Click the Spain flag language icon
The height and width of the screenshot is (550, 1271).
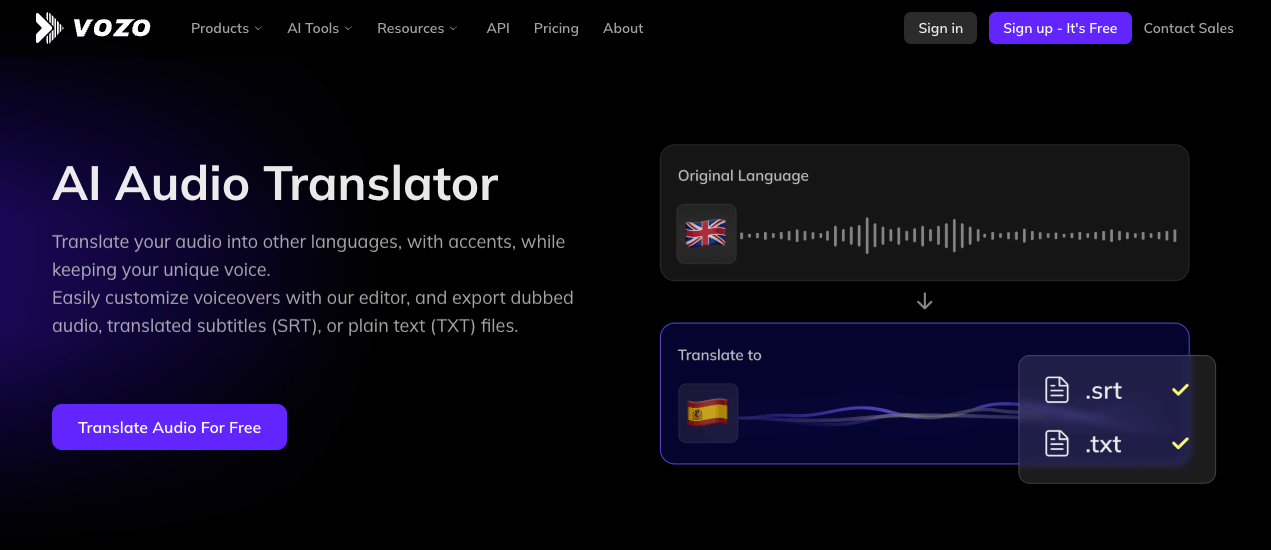click(708, 413)
